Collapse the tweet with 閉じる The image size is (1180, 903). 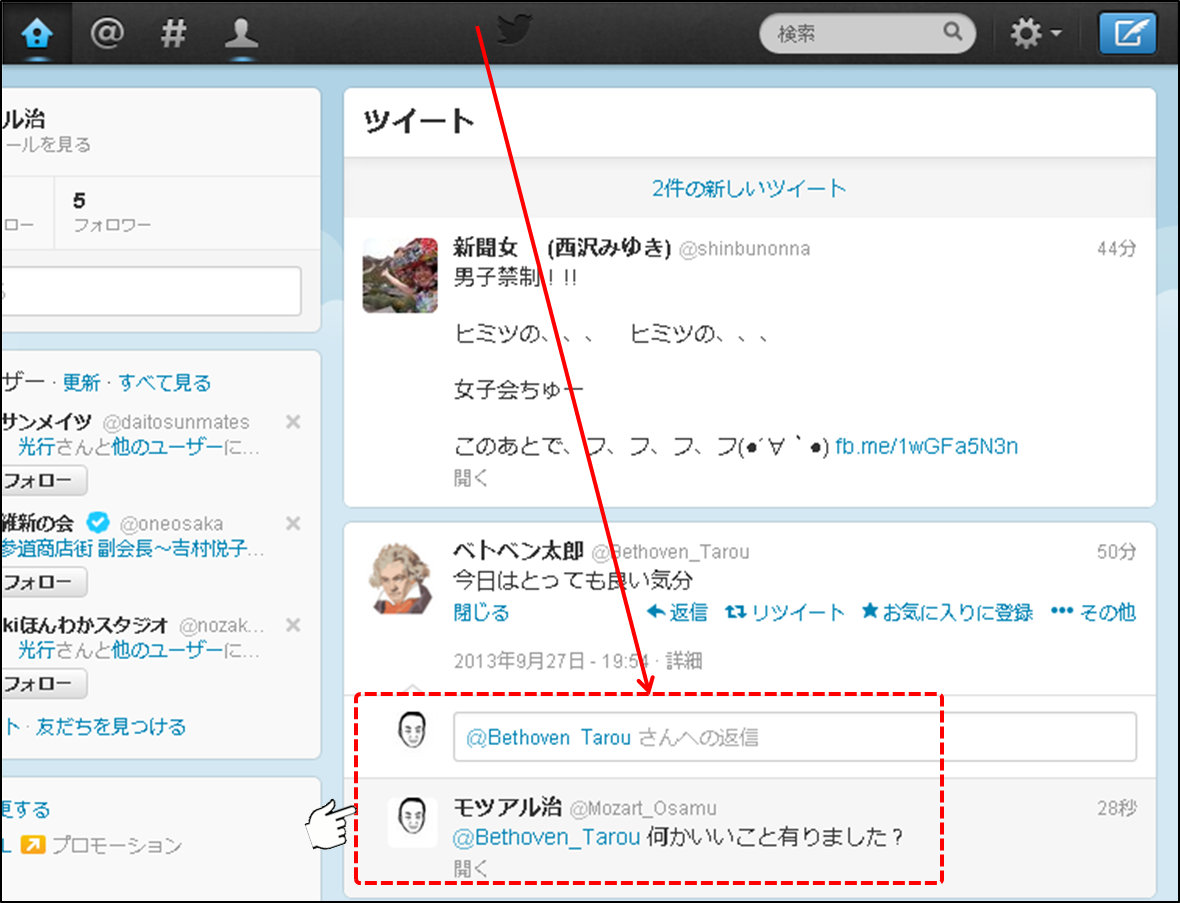481,612
